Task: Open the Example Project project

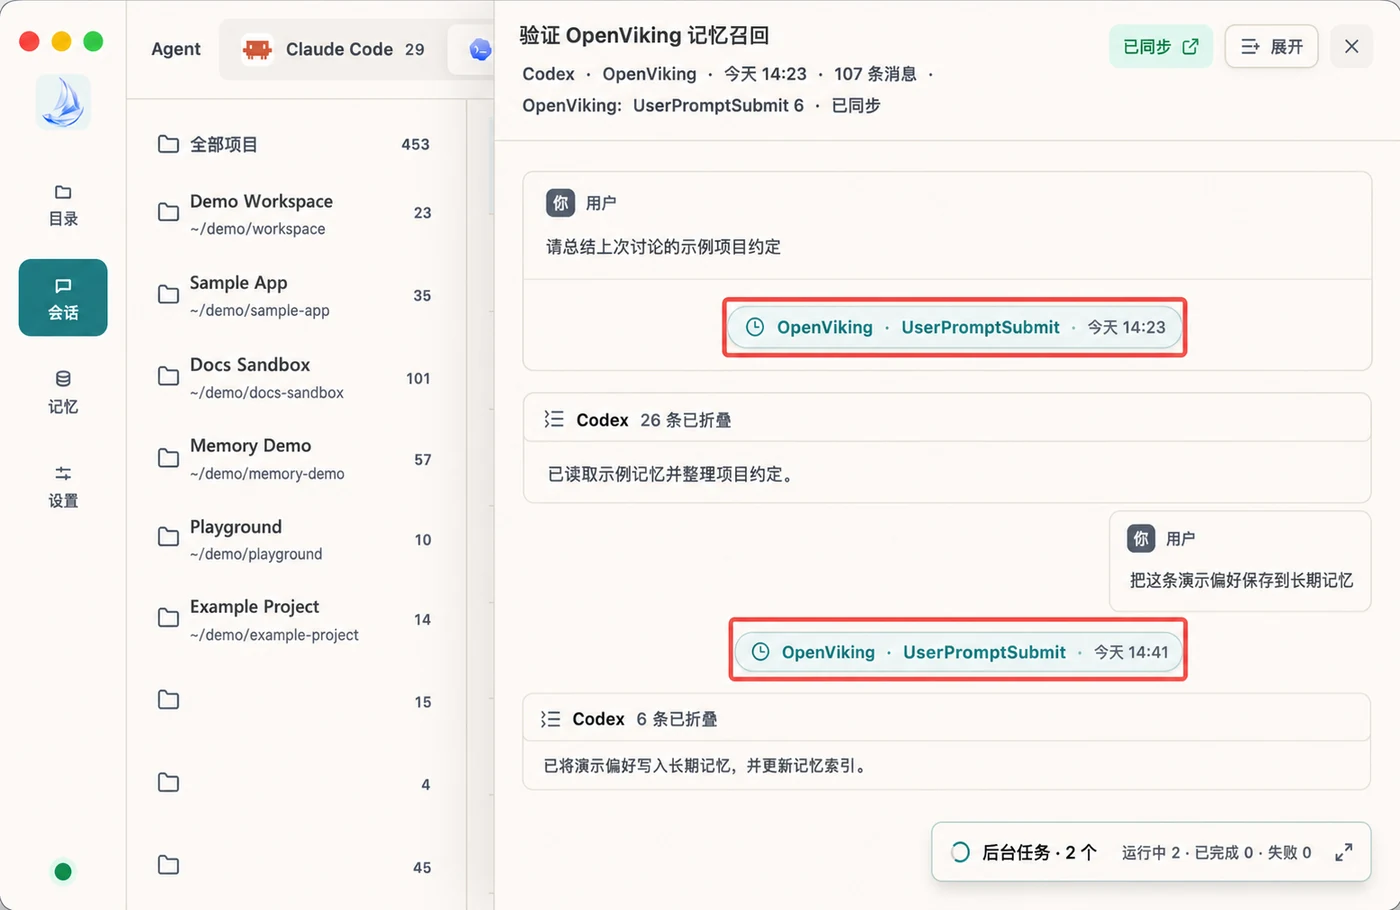Action: pos(295,619)
